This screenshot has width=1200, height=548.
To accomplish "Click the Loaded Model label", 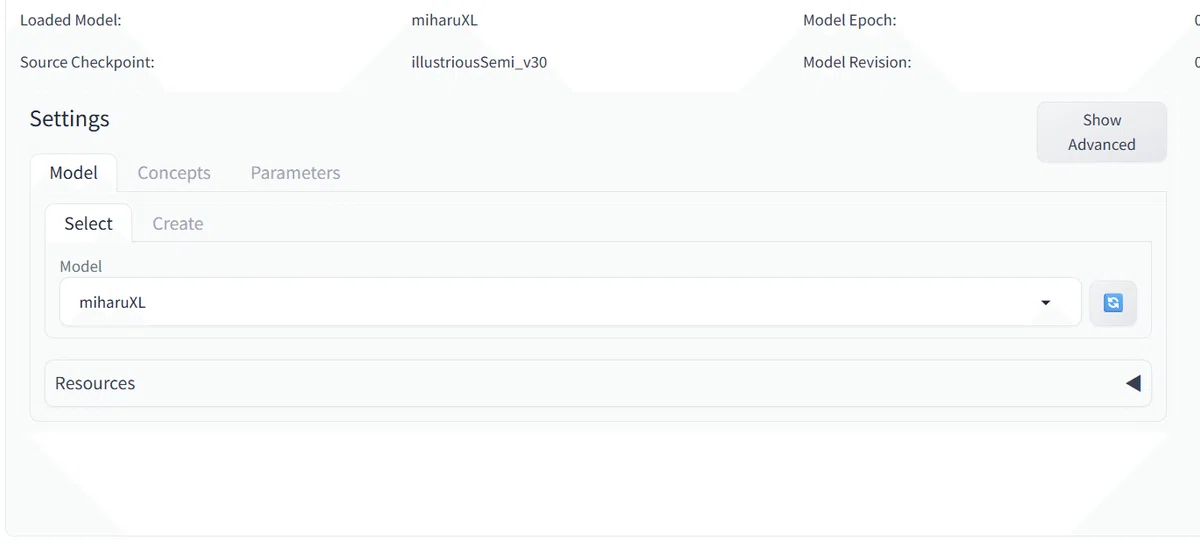I will coord(71,20).
